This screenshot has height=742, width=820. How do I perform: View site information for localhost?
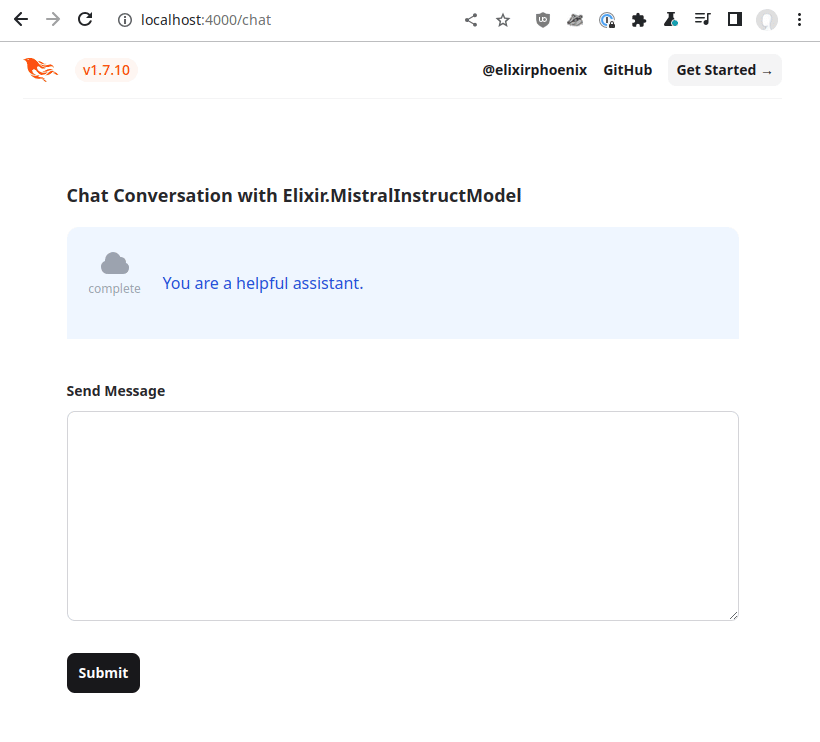coord(124,20)
